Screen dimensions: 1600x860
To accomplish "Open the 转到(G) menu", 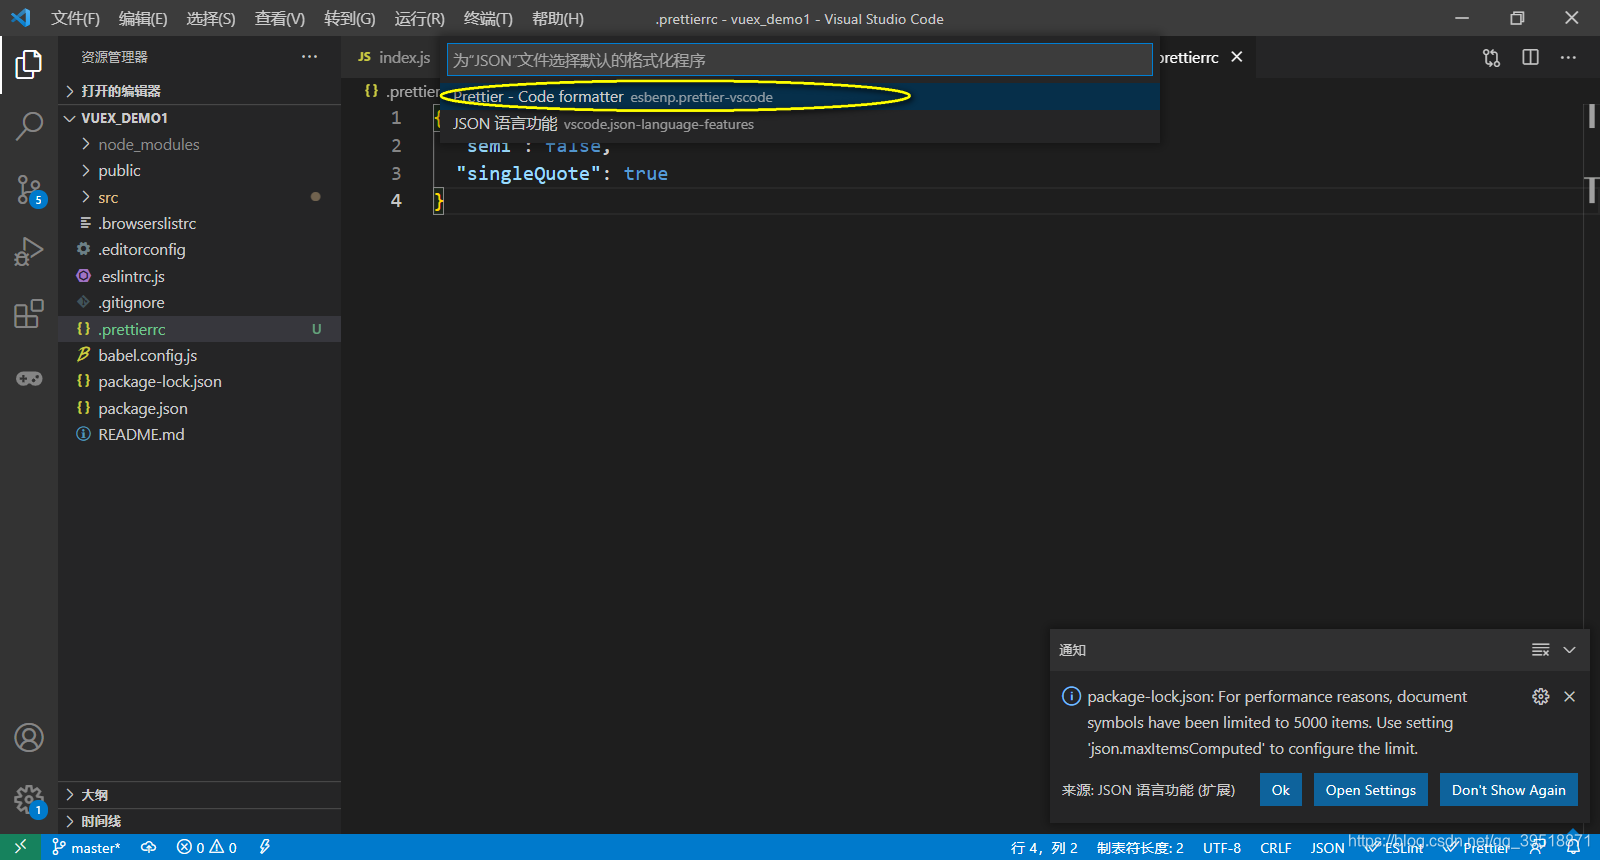I will pyautogui.click(x=350, y=18).
